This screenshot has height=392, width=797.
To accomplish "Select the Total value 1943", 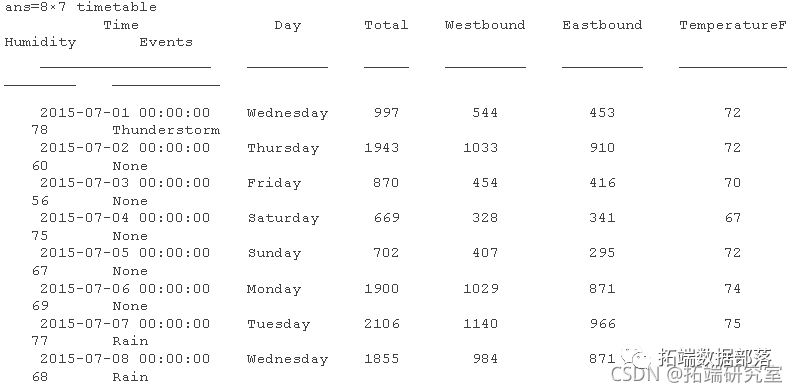I will (382, 148).
